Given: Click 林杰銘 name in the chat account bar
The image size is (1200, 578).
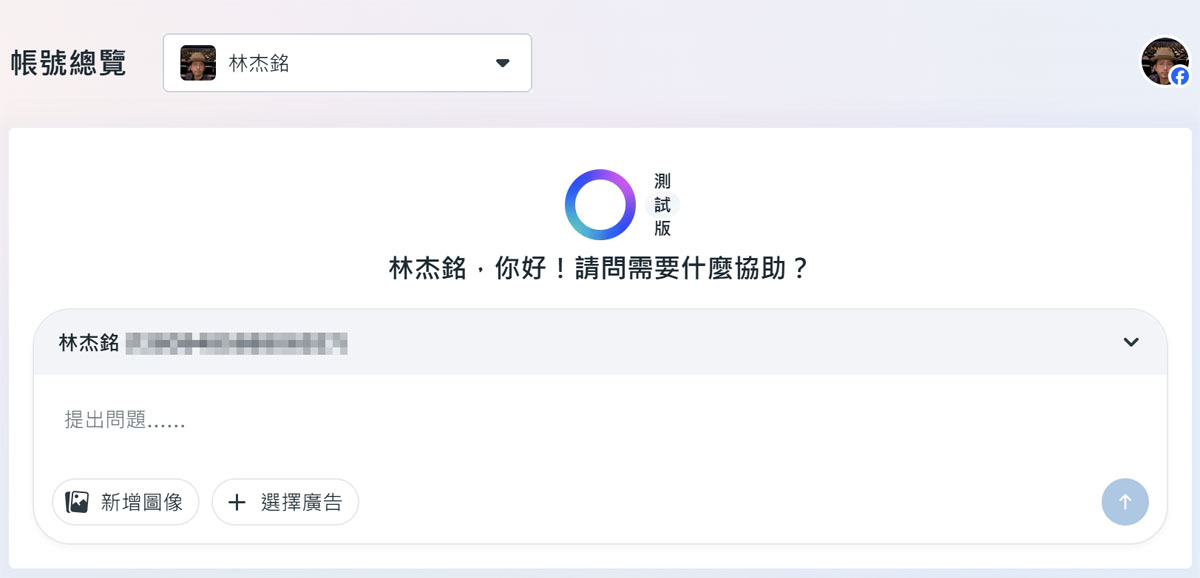Looking at the screenshot, I should (x=89, y=343).
